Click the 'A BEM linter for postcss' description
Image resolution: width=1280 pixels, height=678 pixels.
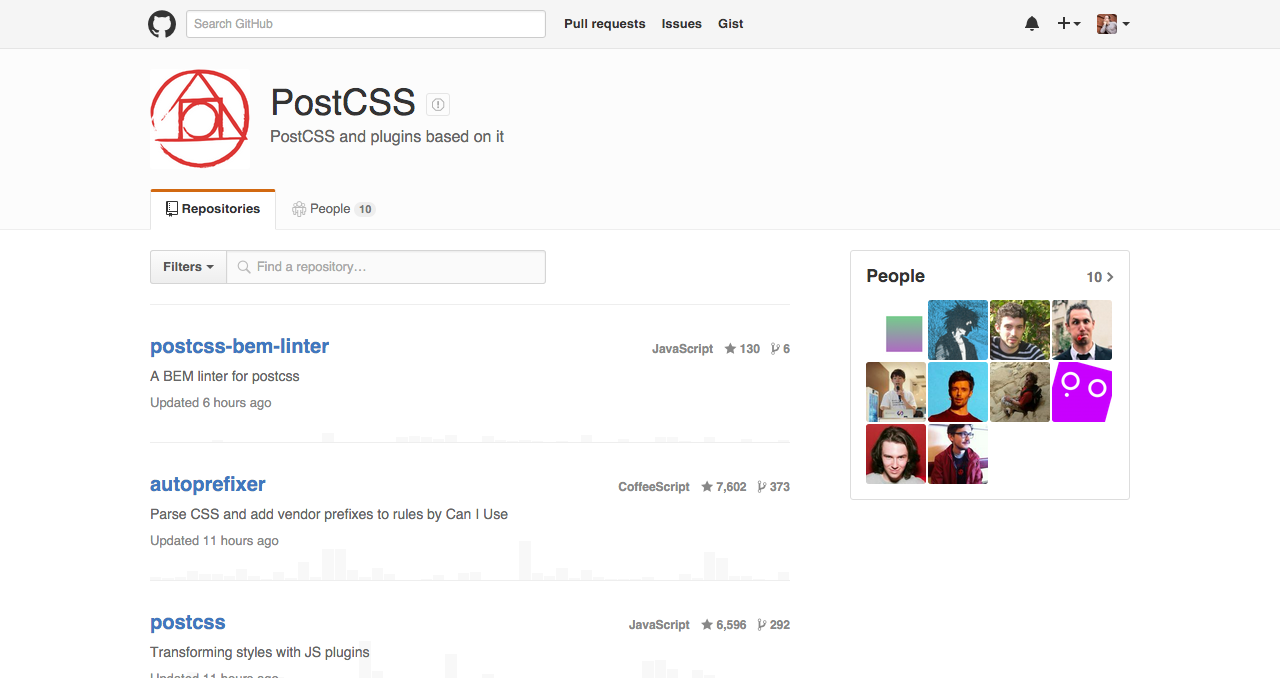[225, 376]
